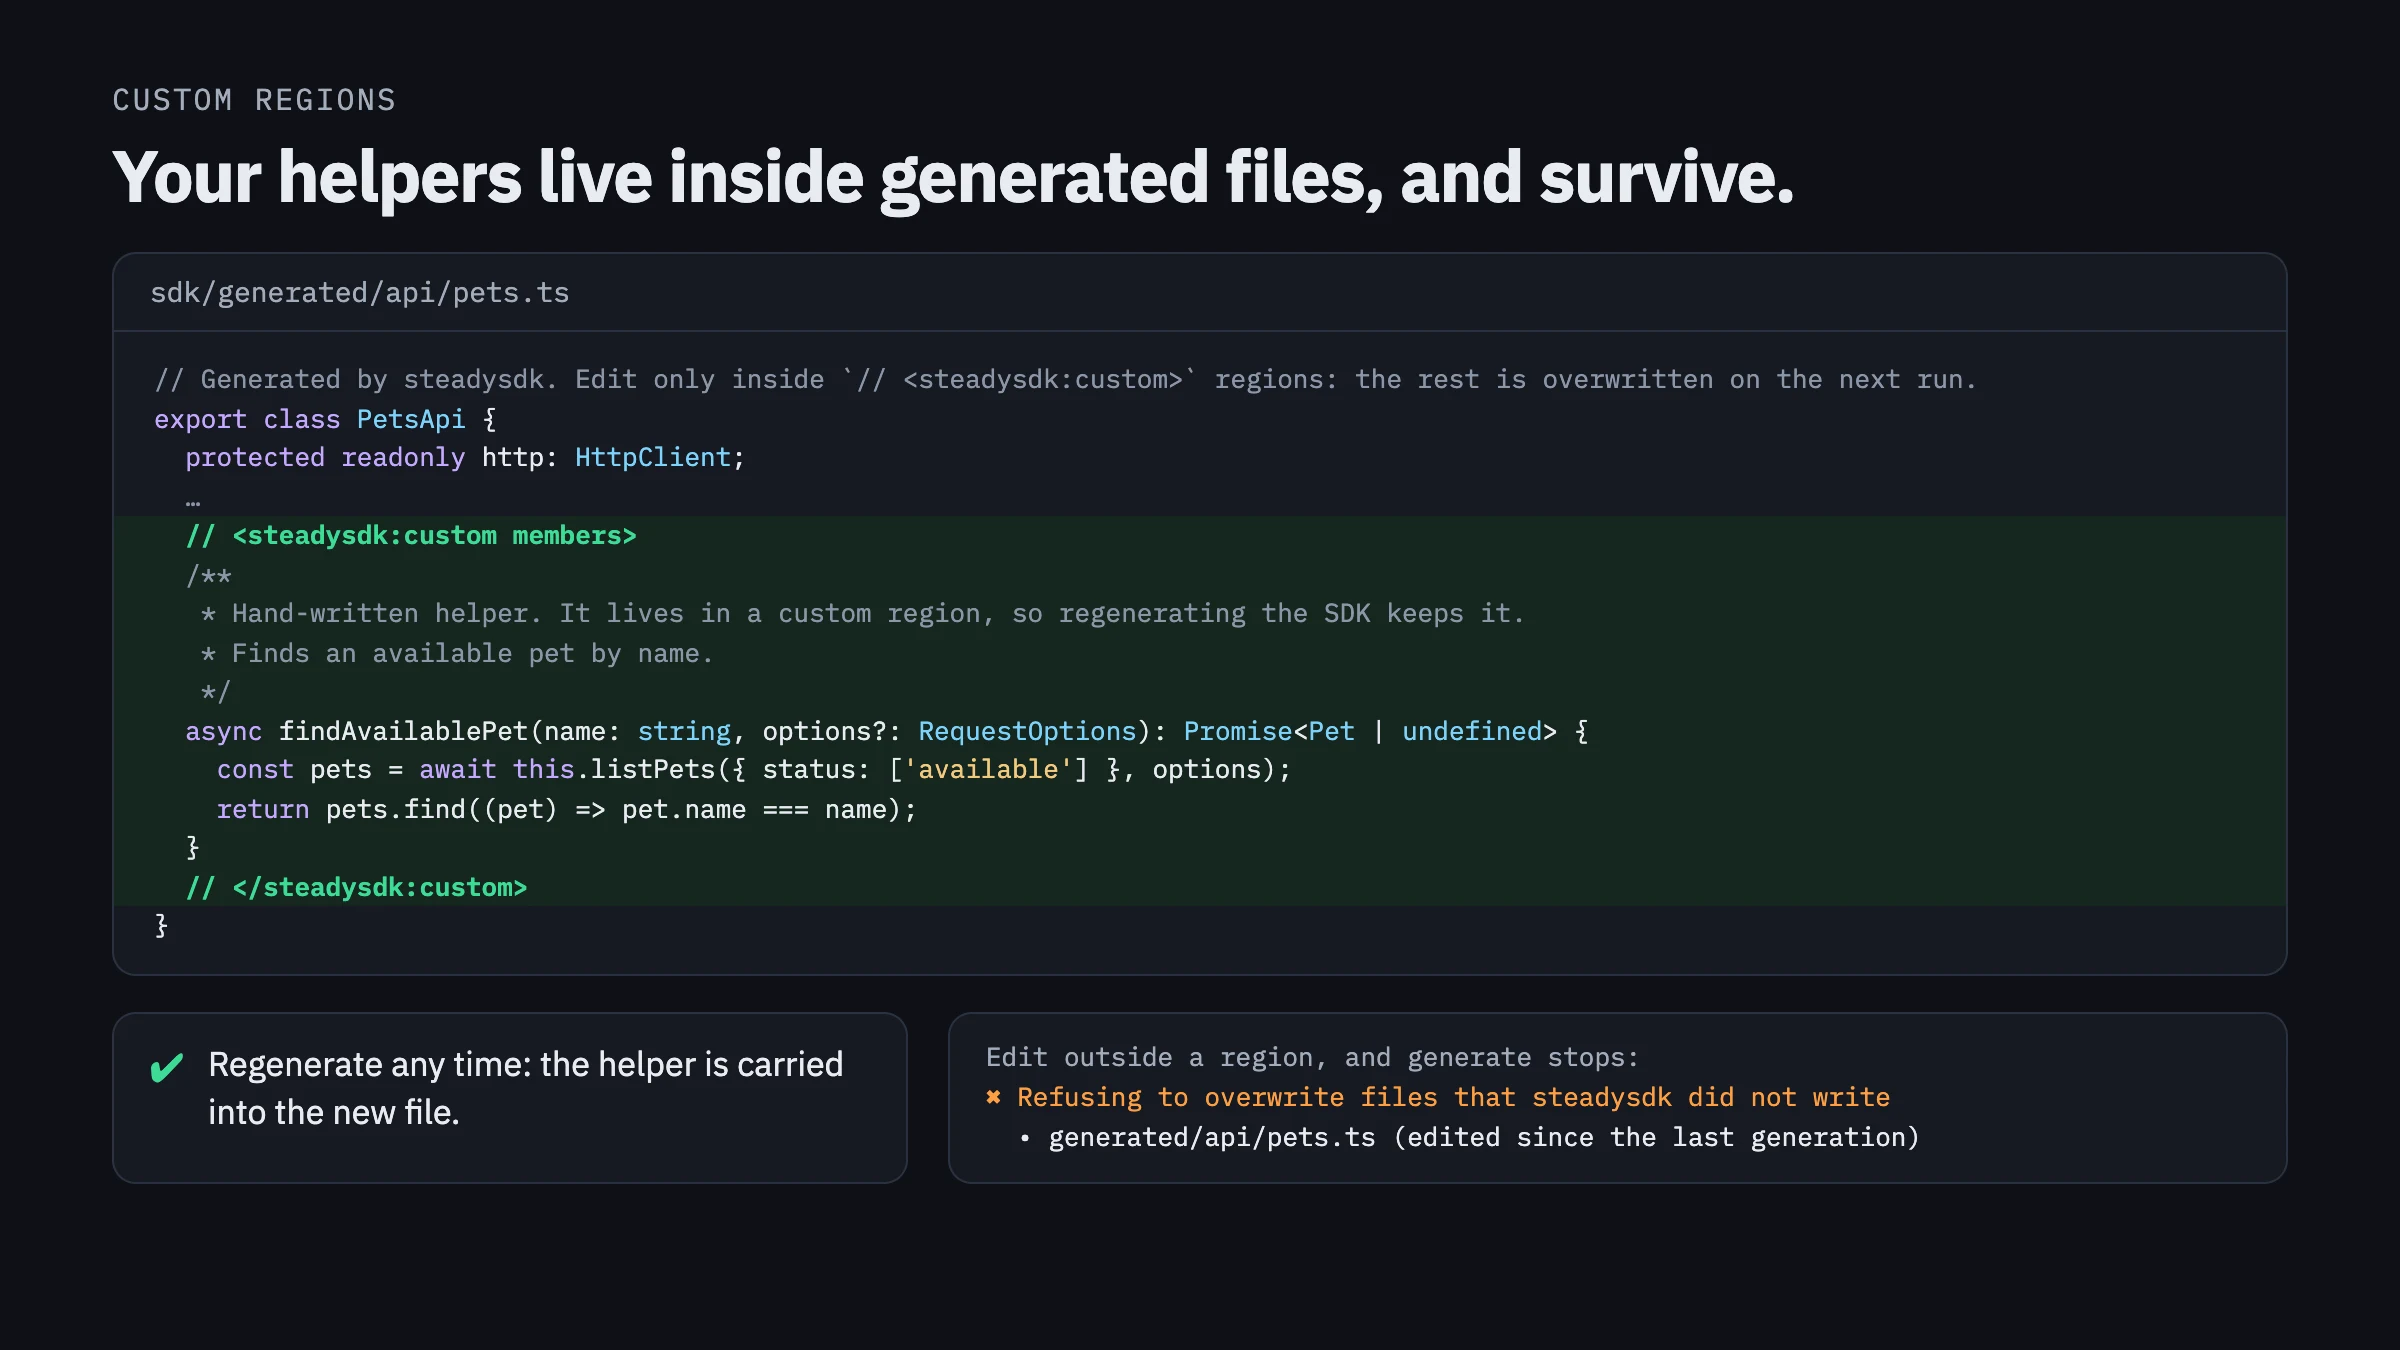The image size is (2400, 1350).
Task: Click the orange X error icon
Action: point(993,1097)
